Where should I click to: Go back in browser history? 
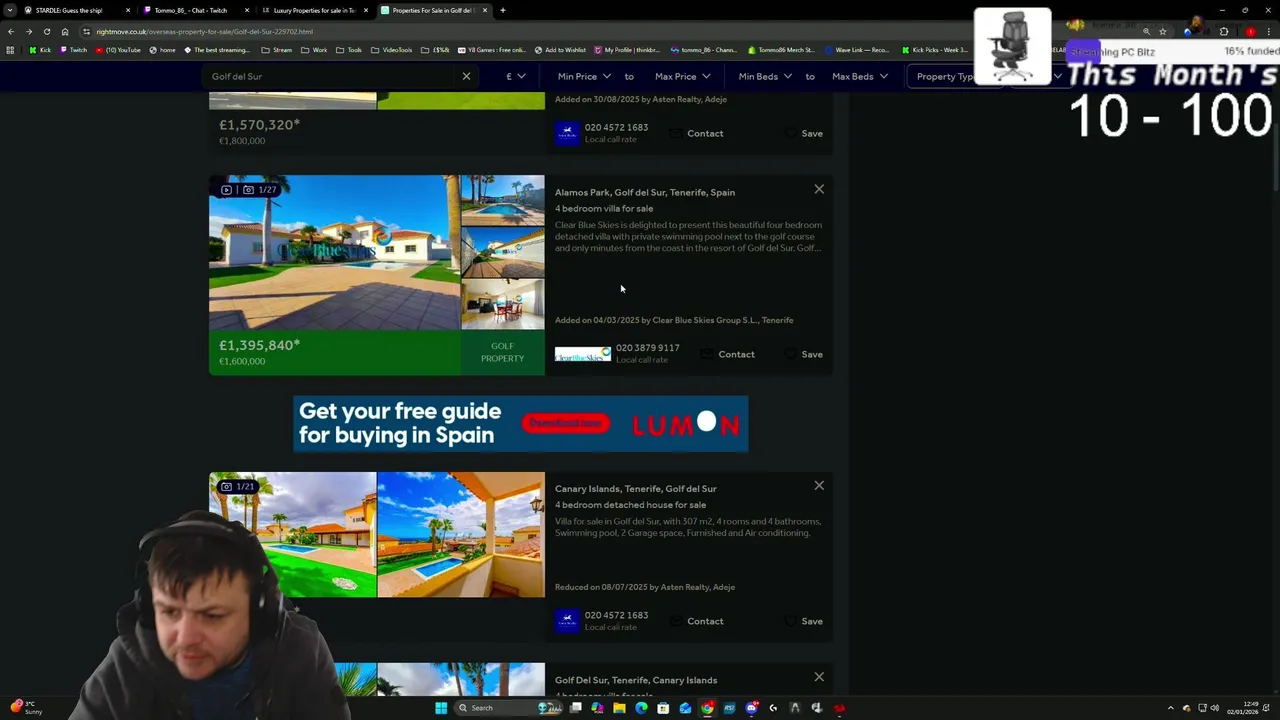point(11,31)
